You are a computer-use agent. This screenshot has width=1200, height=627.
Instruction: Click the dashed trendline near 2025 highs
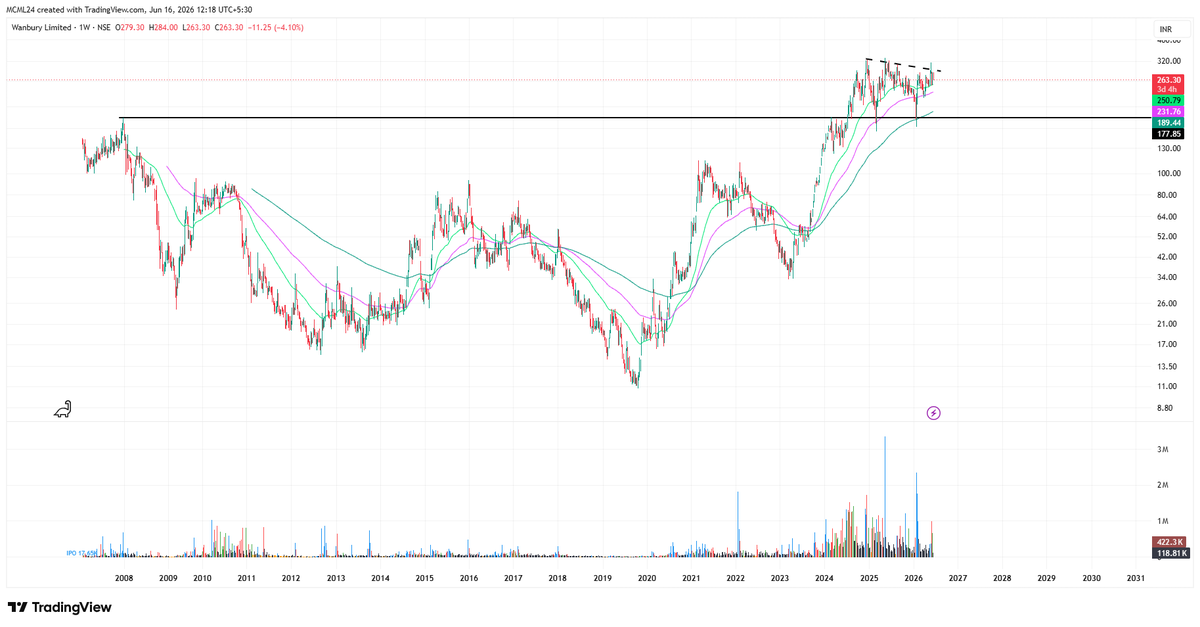[903, 64]
